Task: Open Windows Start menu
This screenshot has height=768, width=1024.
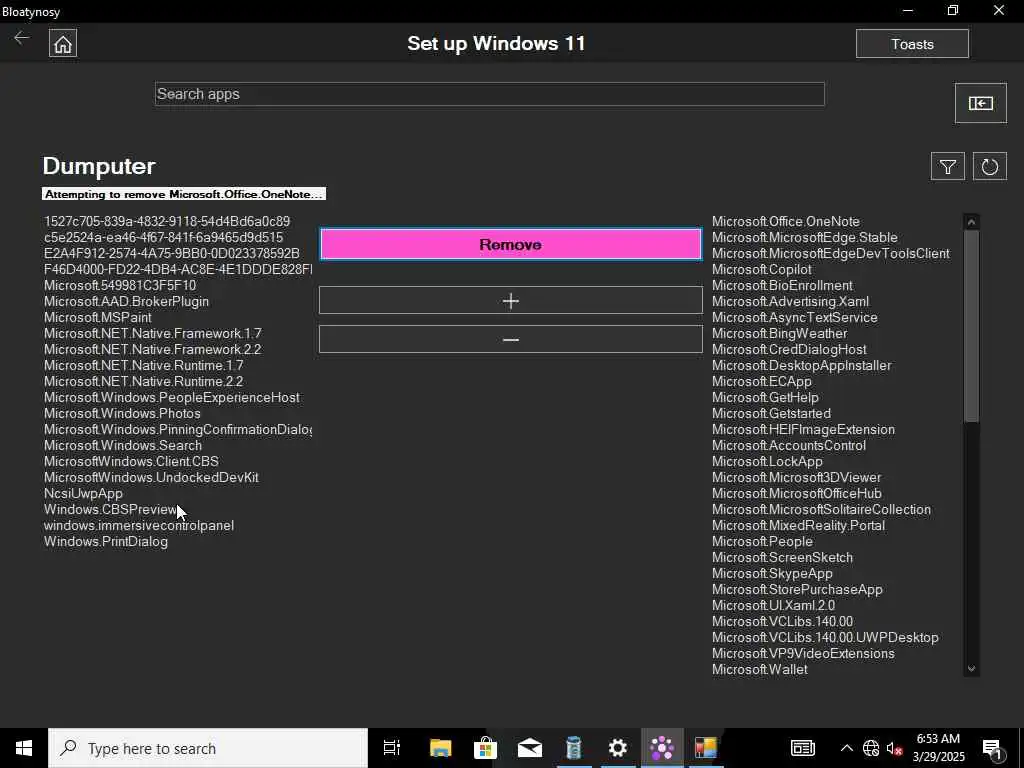Action: tap(24, 748)
